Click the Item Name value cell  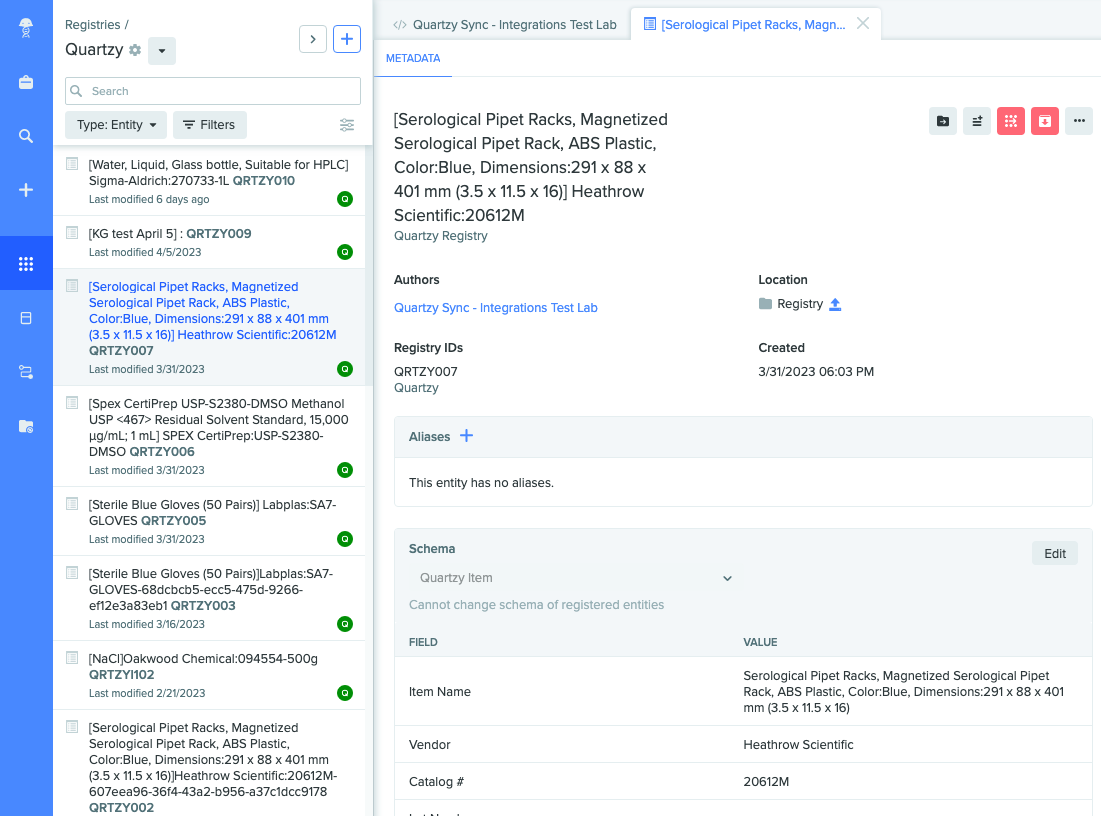point(904,692)
